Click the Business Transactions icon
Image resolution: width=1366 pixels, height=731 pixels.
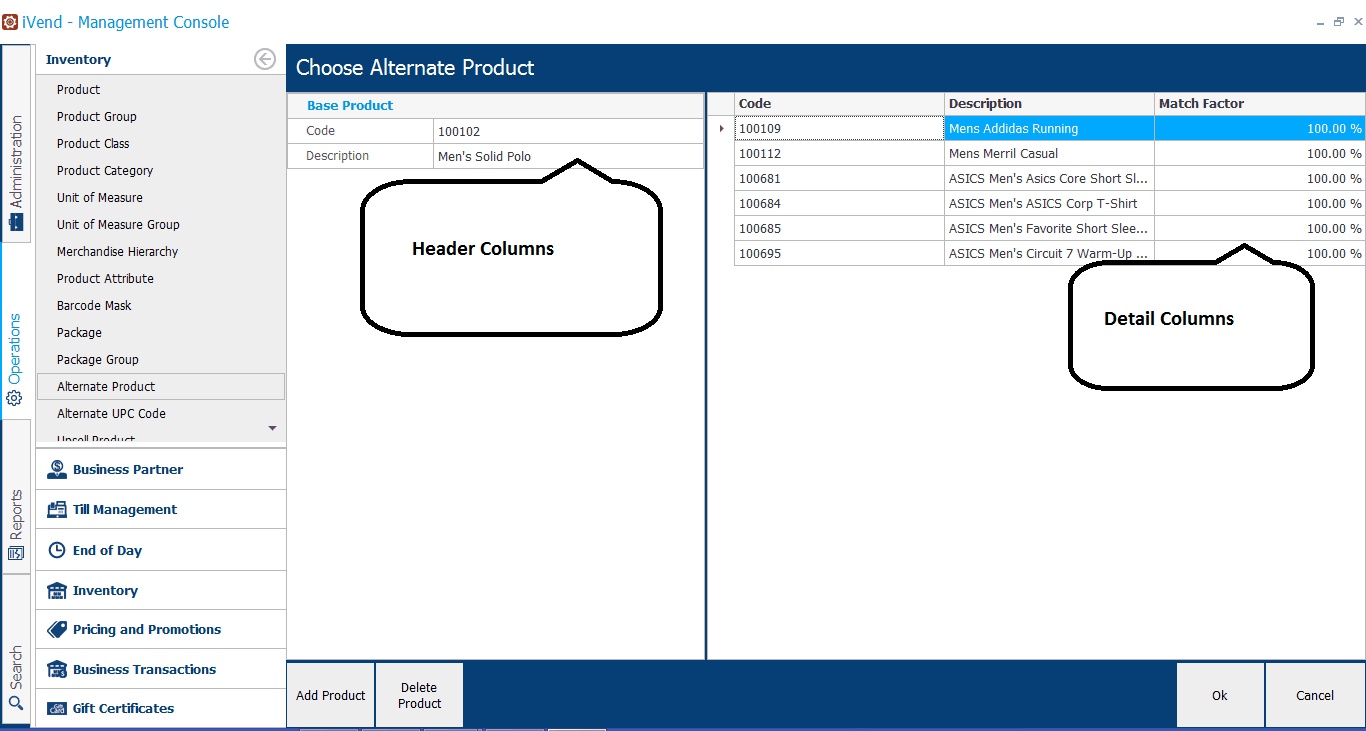point(57,669)
